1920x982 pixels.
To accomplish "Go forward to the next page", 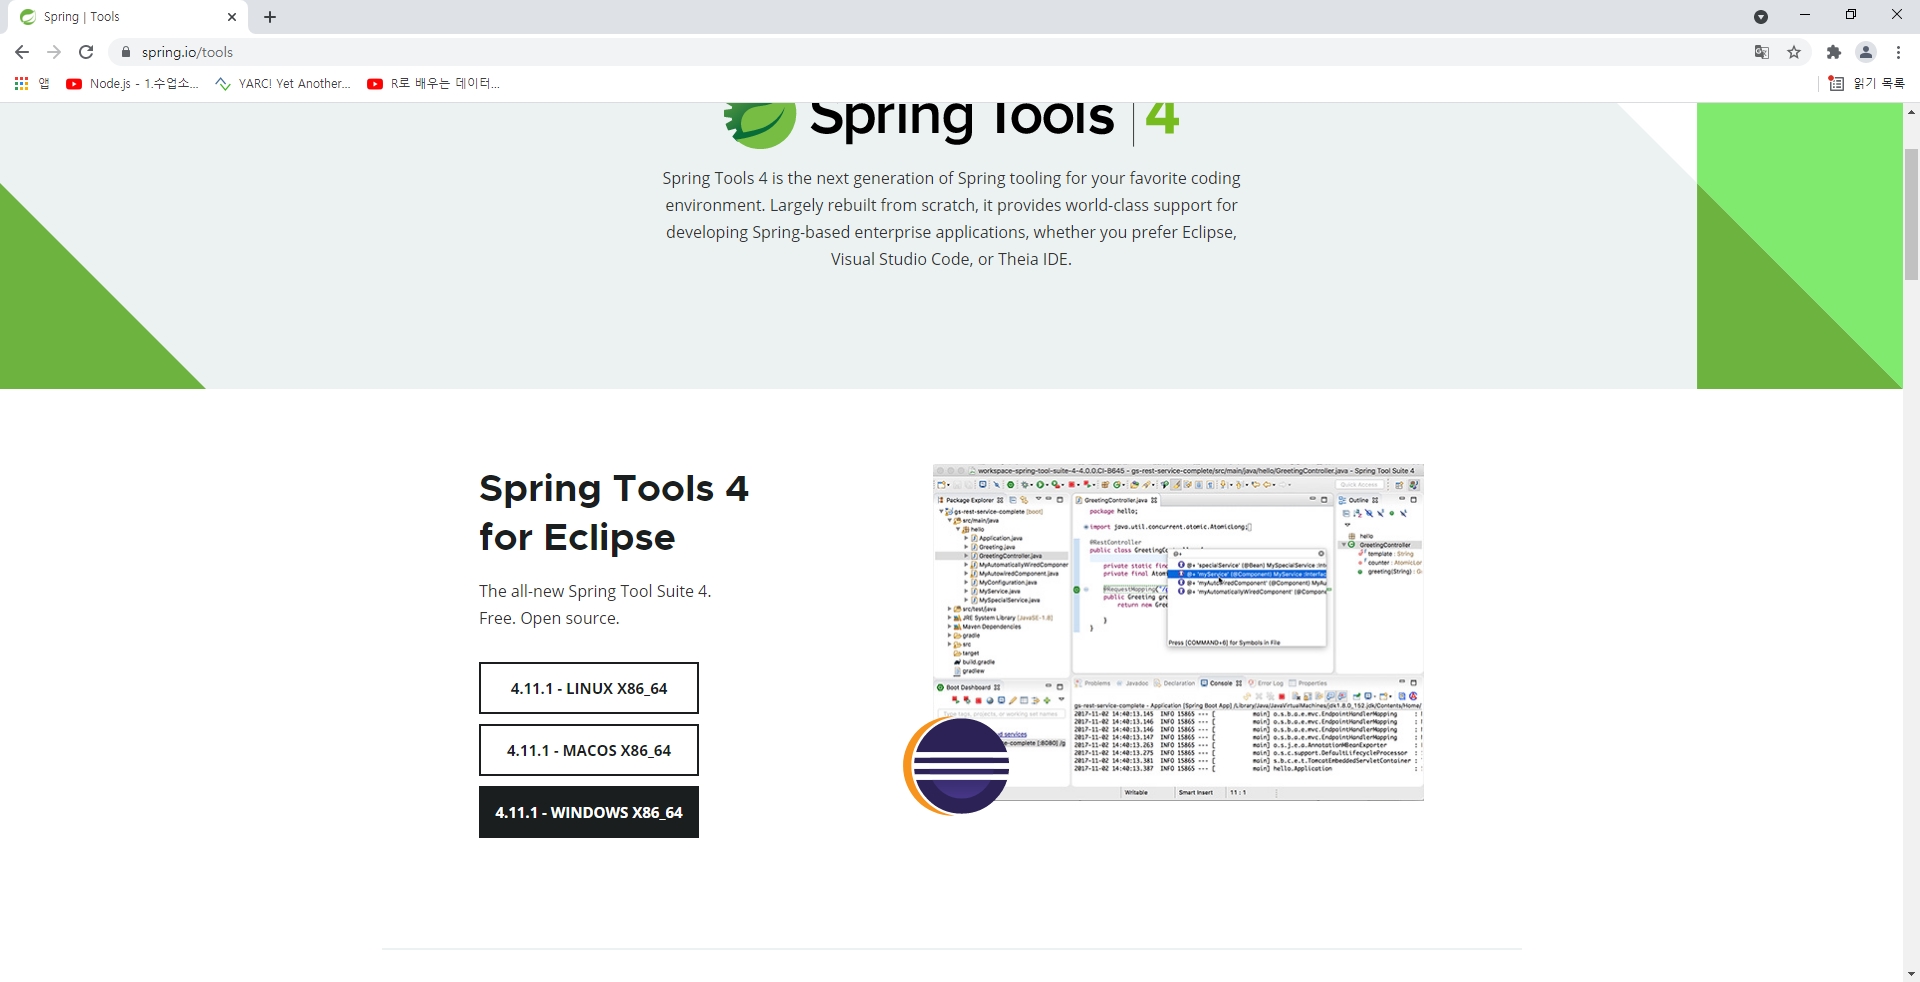I will click(x=54, y=52).
